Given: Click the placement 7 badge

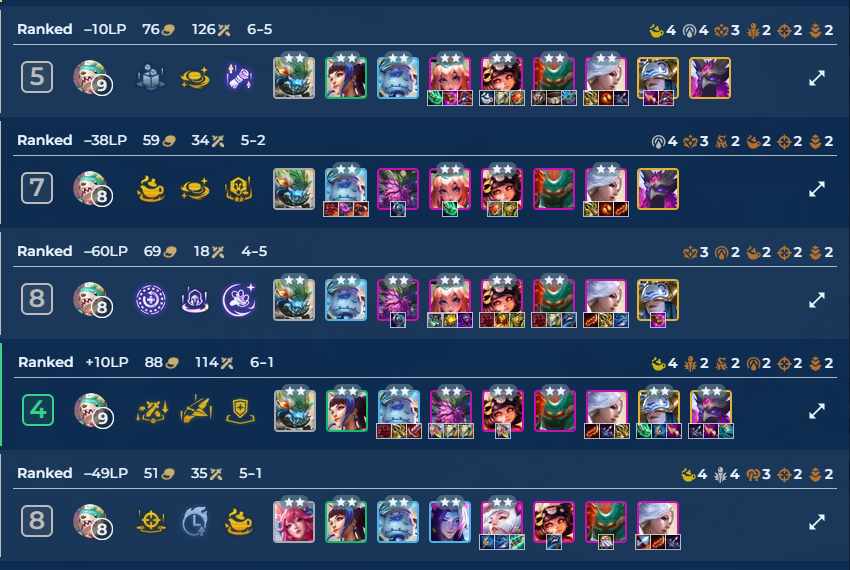Looking at the screenshot, I should click(37, 188).
